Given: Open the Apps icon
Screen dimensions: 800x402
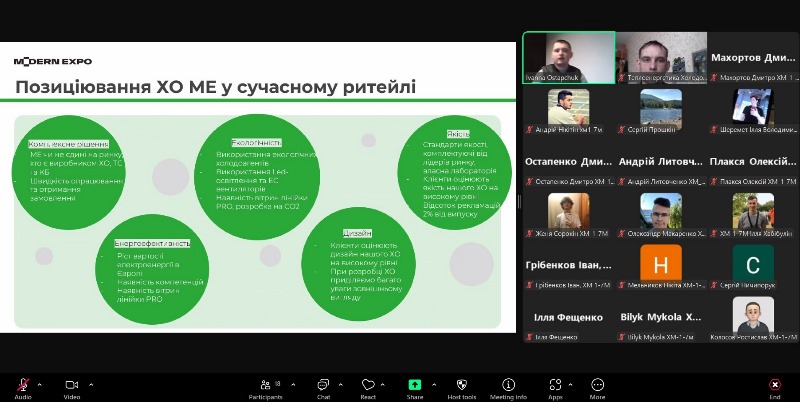Looking at the screenshot, I should coord(555,385).
